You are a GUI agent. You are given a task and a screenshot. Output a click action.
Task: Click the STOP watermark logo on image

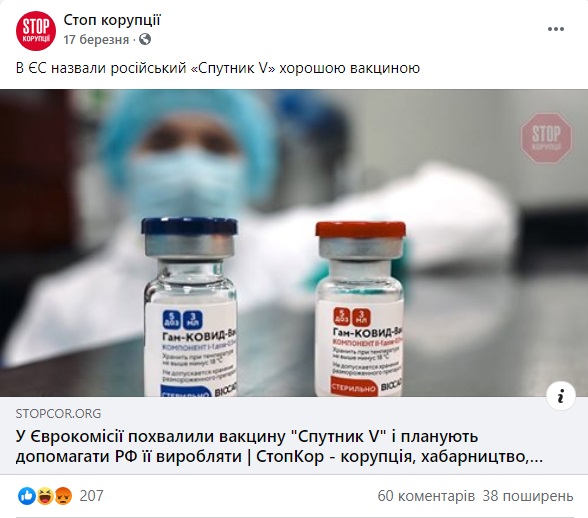(546, 138)
